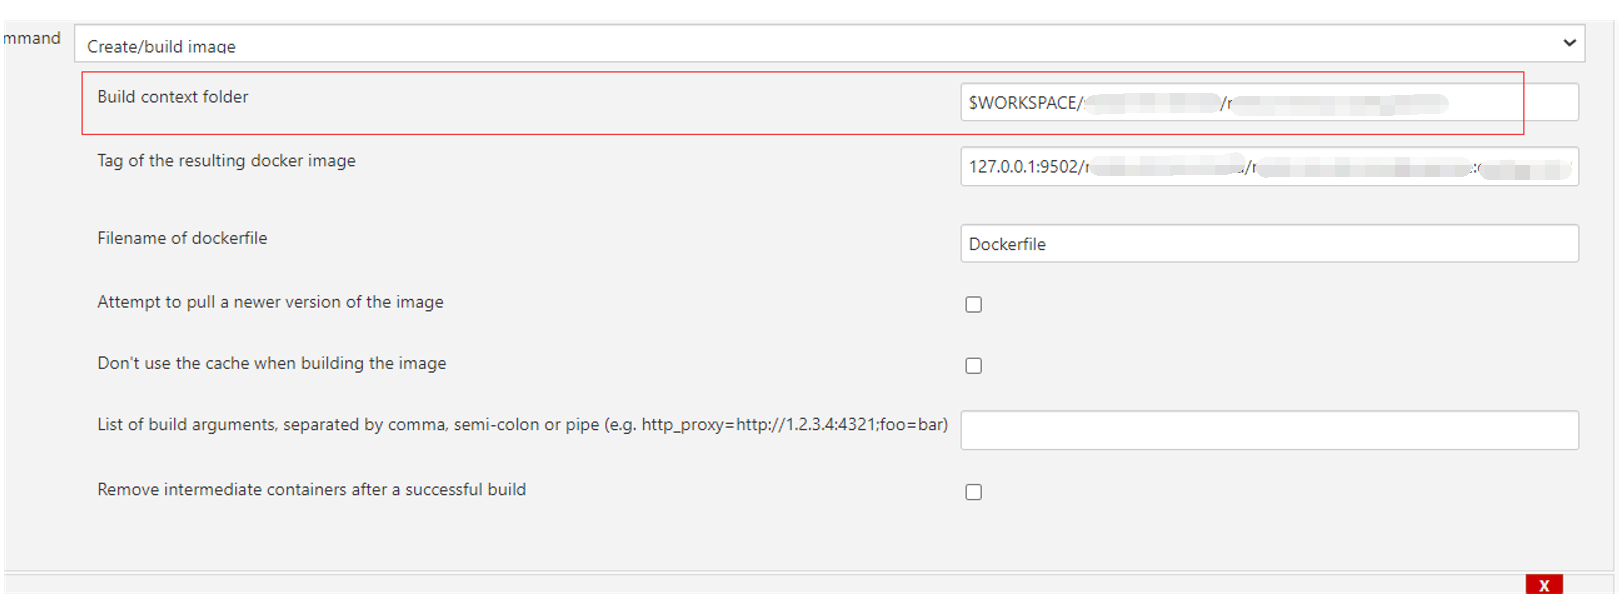Viewport: 1619px width, 595px height.
Task: Click the '127.0.0.1:9502' text in tag field
Action: point(1022,167)
